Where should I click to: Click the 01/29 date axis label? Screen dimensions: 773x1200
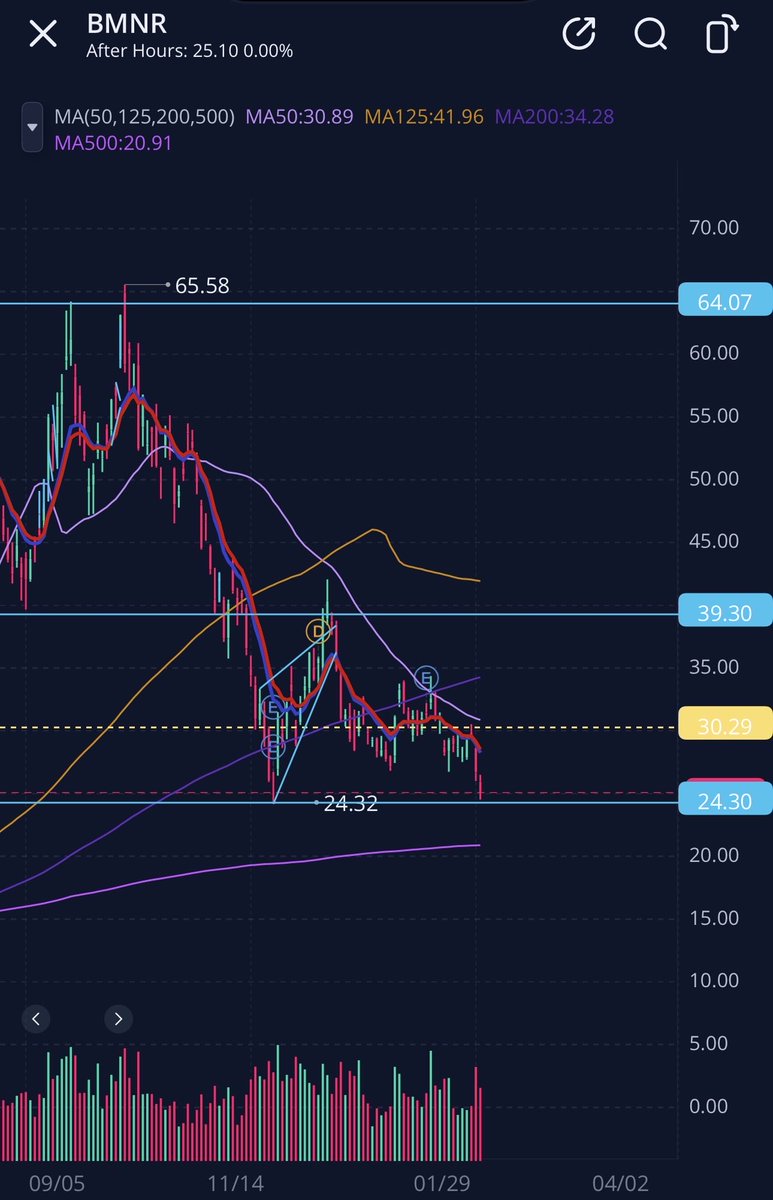pyautogui.click(x=444, y=1183)
